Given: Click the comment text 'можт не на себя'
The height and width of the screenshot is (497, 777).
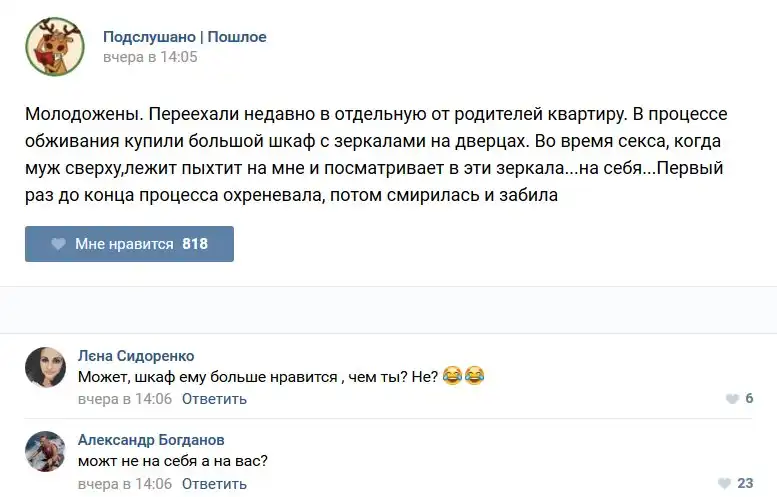Looking at the screenshot, I should pyautogui.click(x=173, y=462).
